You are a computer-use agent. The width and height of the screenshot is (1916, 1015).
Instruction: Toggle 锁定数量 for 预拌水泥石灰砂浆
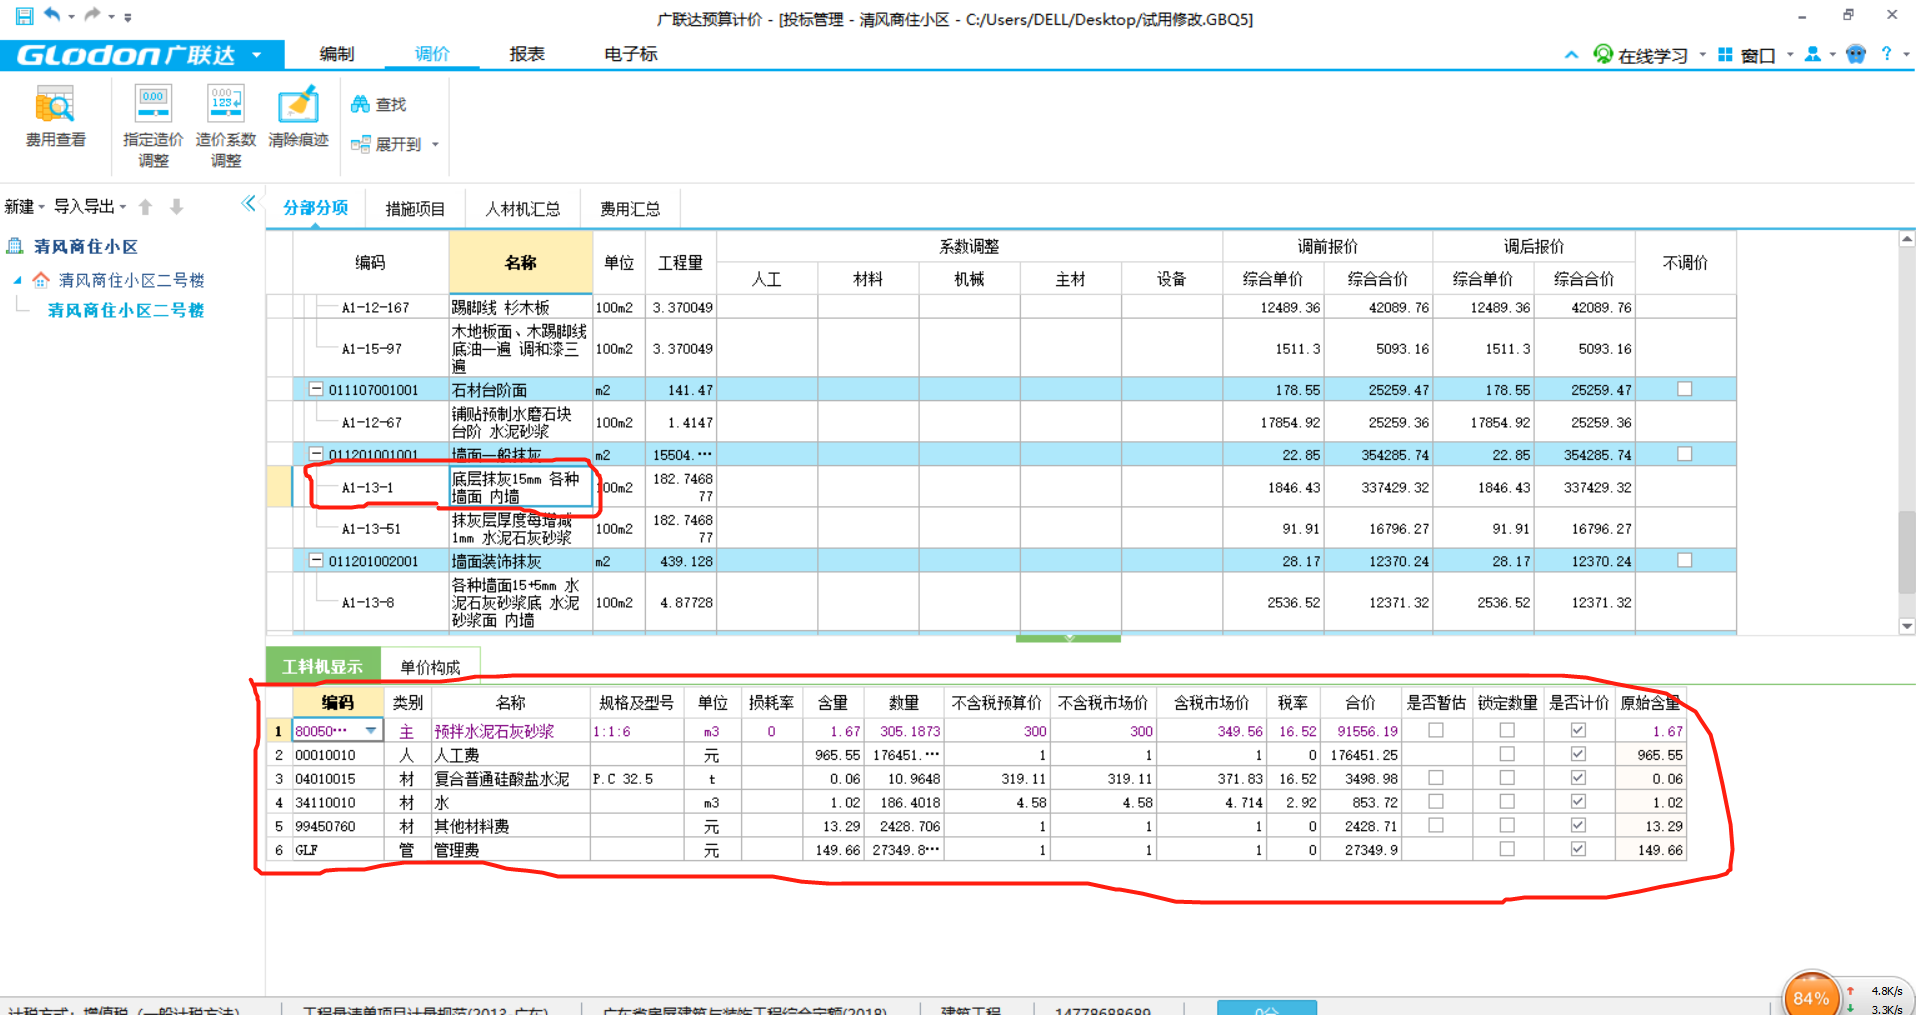tap(1507, 731)
